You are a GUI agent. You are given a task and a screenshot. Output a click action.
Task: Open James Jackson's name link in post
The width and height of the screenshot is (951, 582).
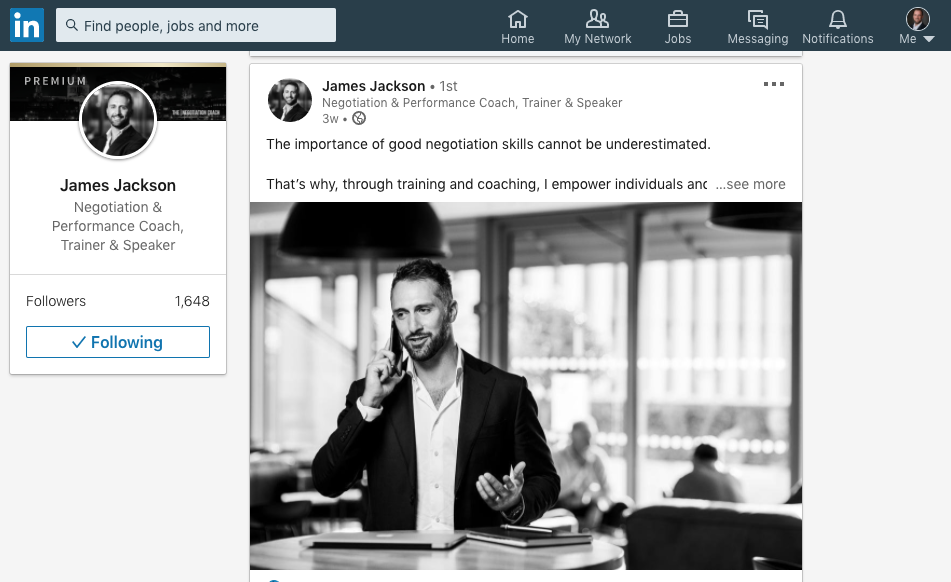(x=374, y=86)
